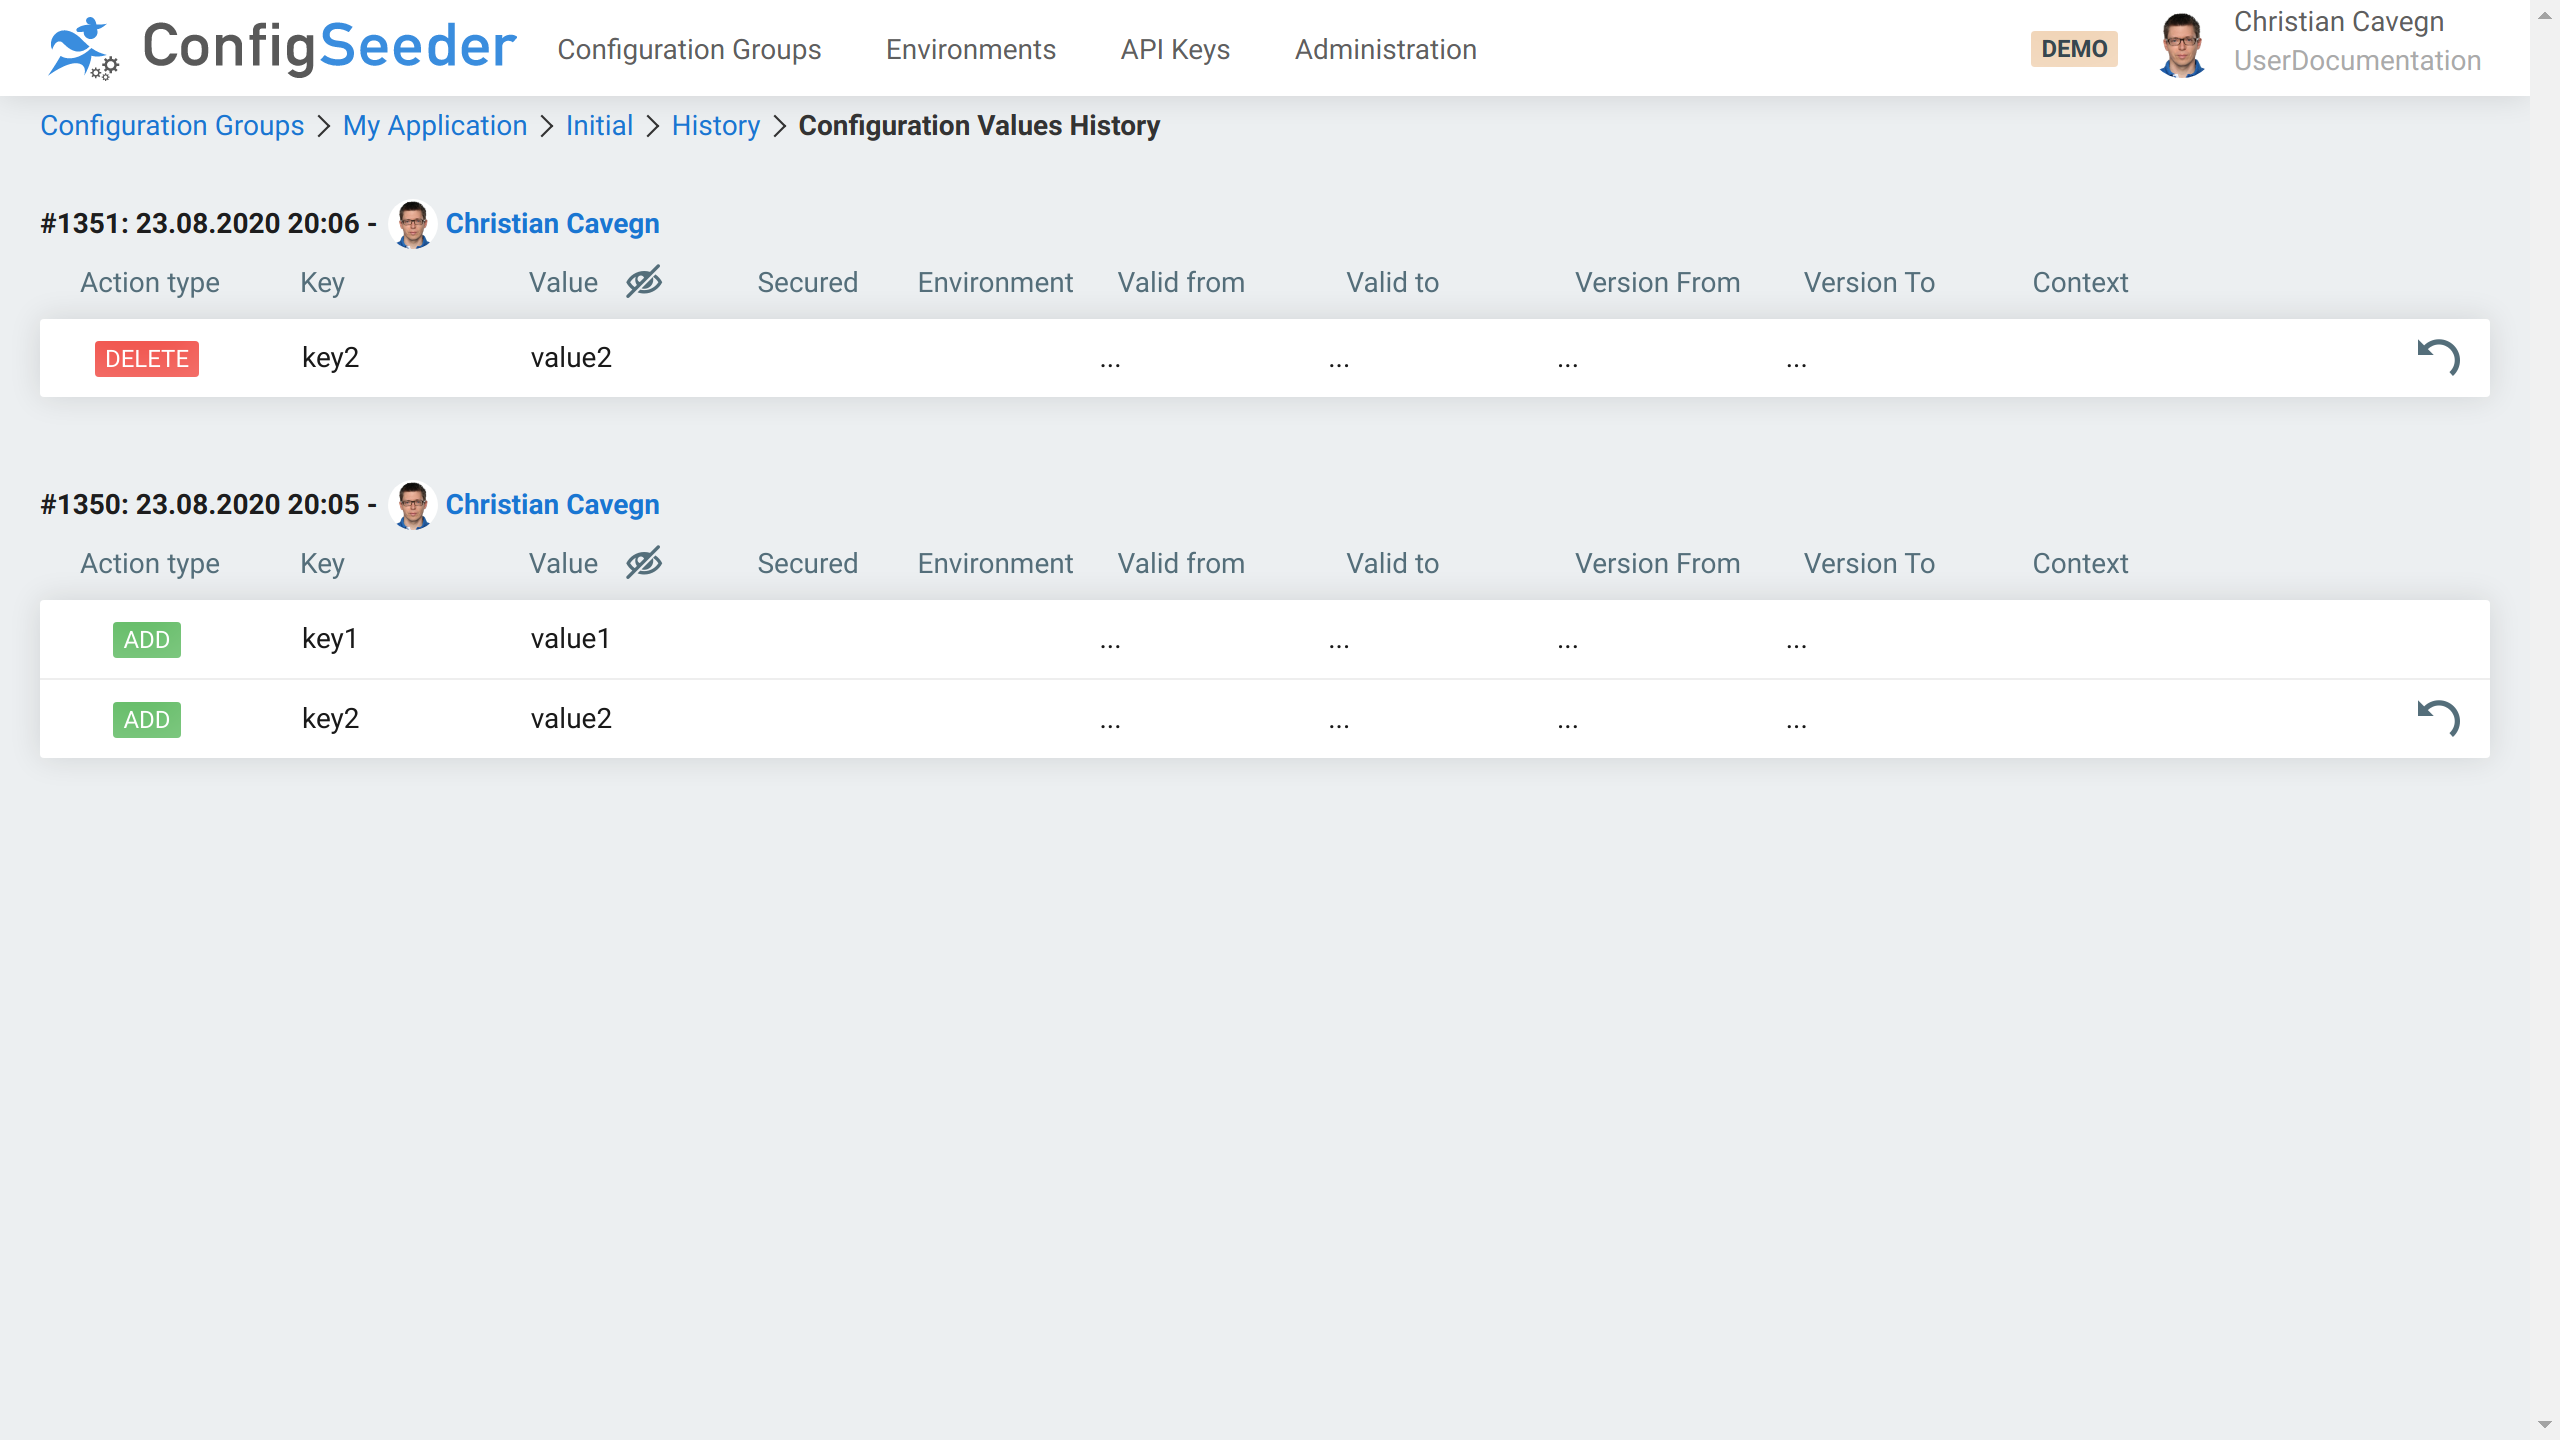Screen dimensions: 2560x1440
Task: Go back to History breadcrumb
Action: [715, 126]
